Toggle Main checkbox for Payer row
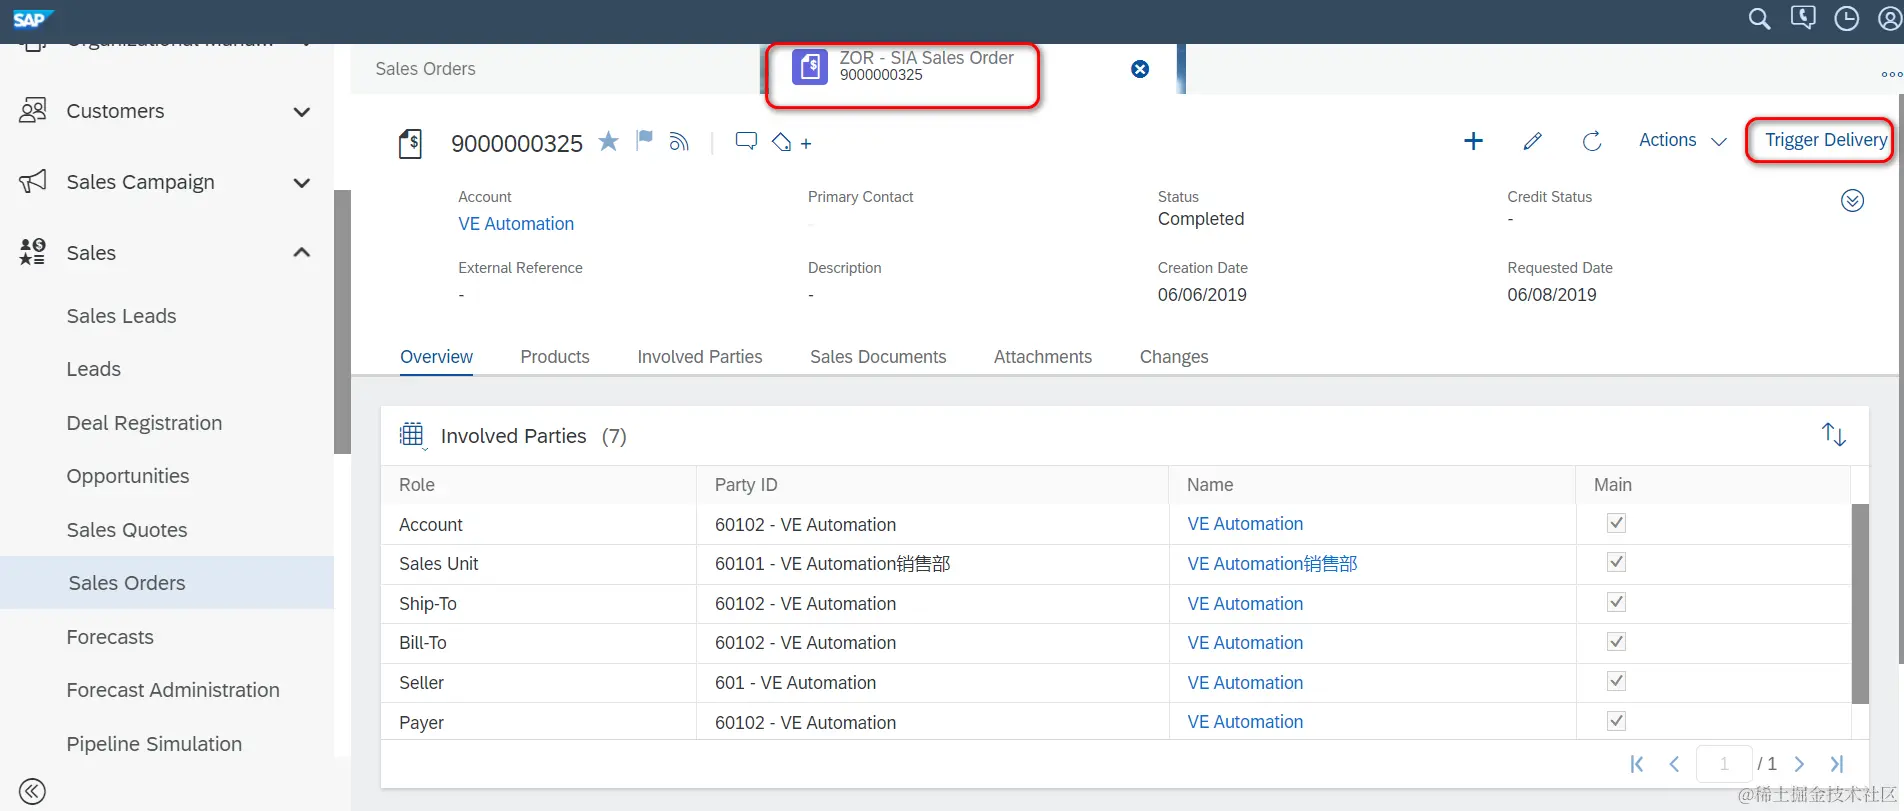This screenshot has width=1904, height=811. click(x=1616, y=721)
